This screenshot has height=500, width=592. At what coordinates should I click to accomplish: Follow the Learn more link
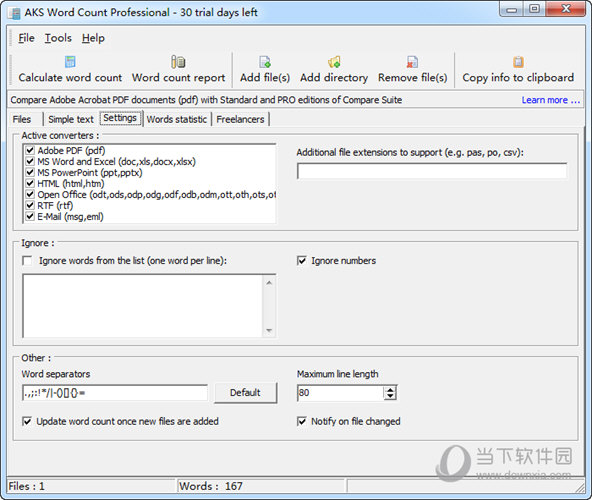point(550,100)
